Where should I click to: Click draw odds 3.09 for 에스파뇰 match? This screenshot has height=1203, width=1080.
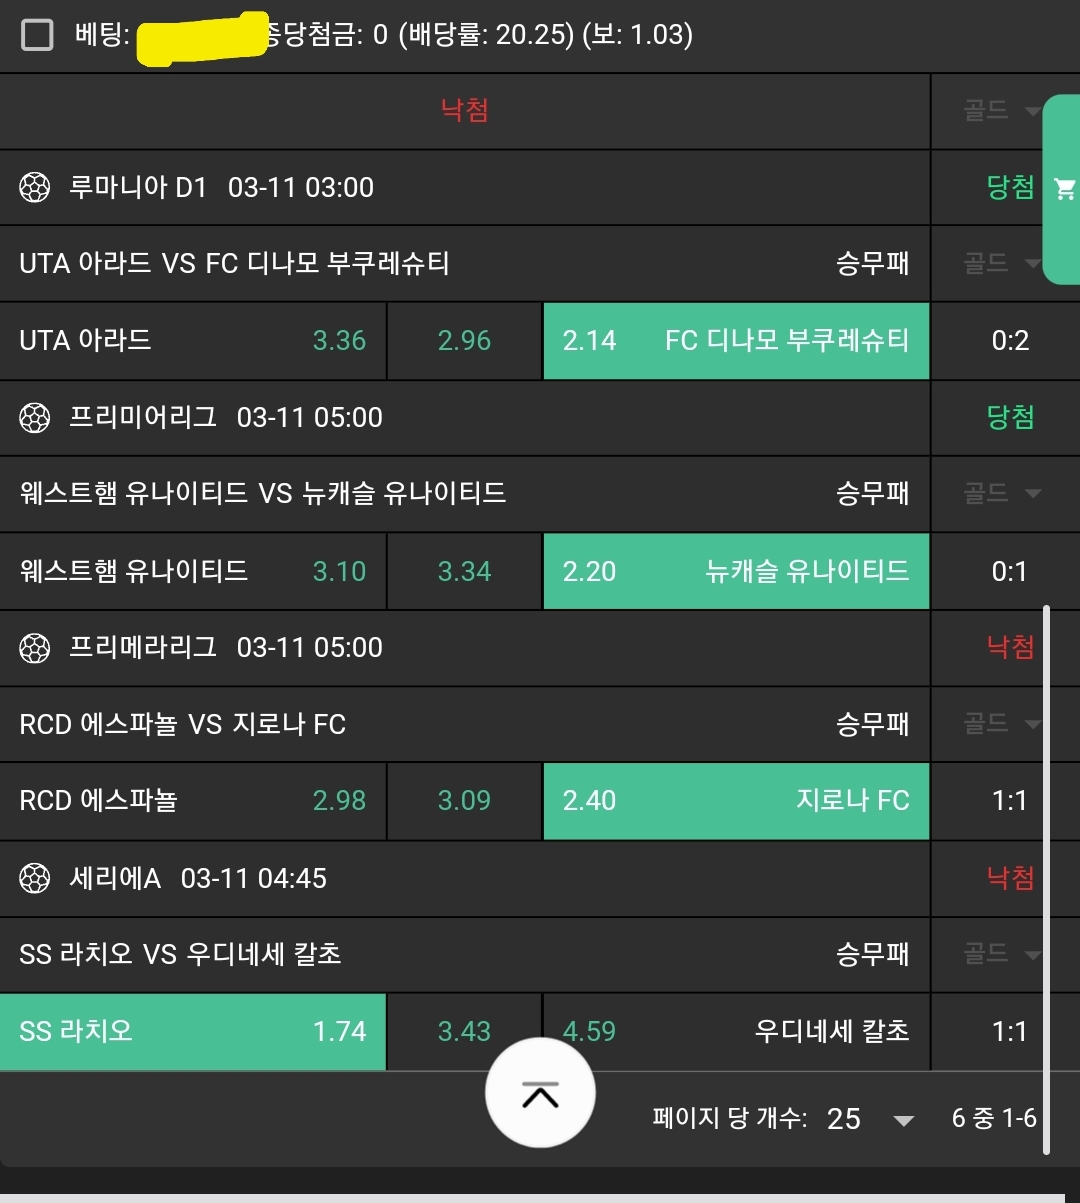coord(464,801)
